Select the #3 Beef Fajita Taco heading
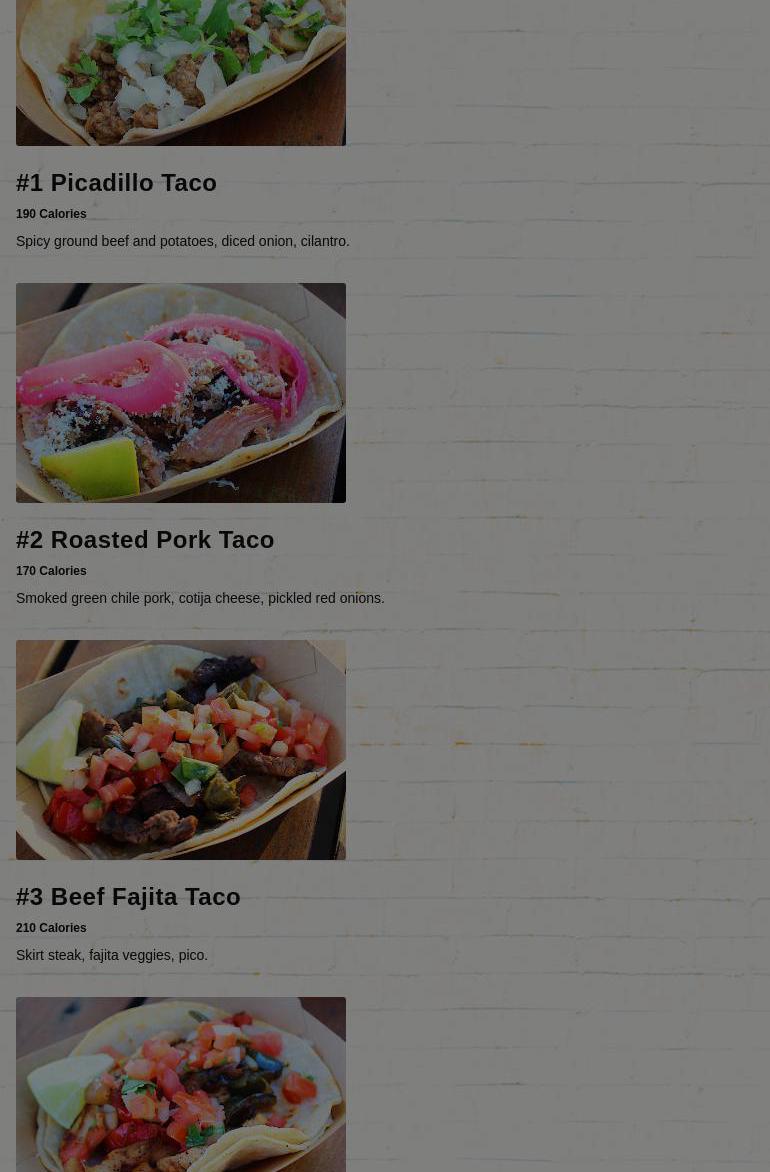Viewport: 770px width, 1172px height. [129, 897]
